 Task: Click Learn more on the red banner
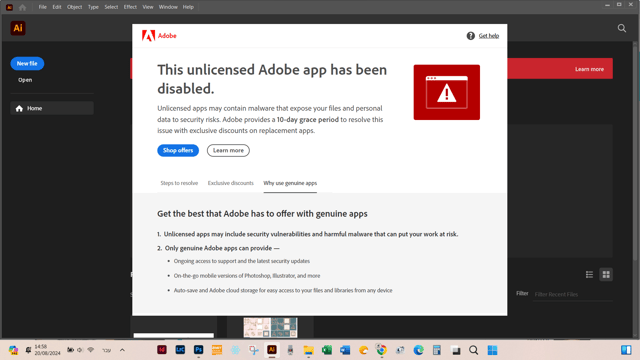pyautogui.click(x=589, y=69)
